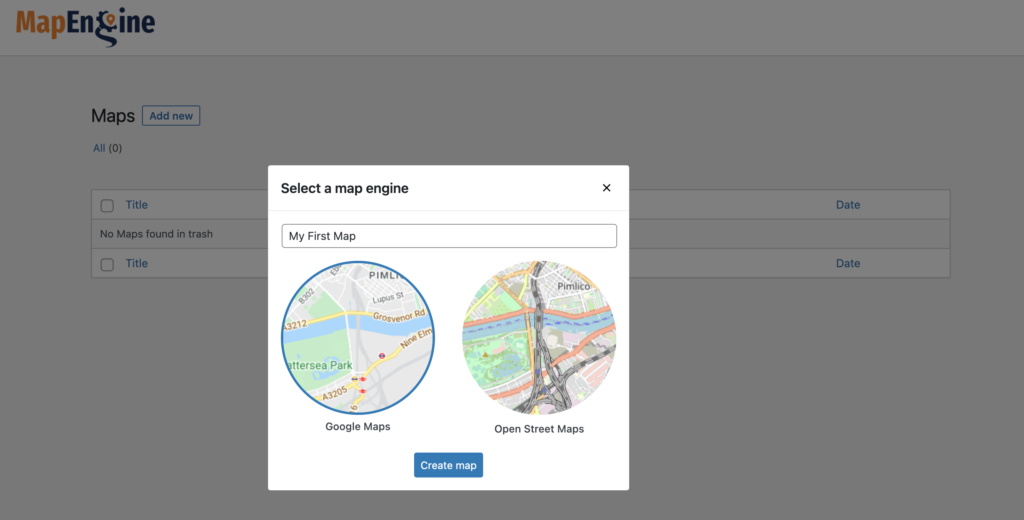1024x520 pixels.
Task: Sort by Date in the table header
Action: (848, 204)
